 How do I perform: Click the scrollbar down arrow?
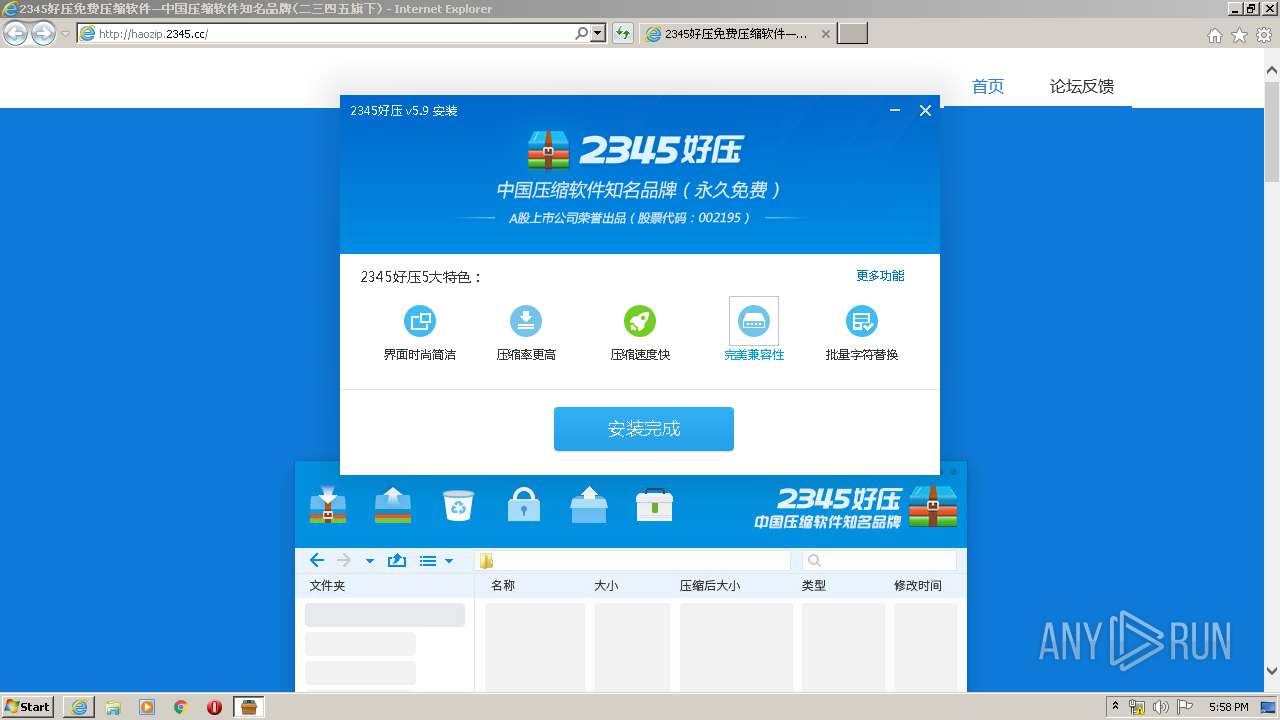1272,671
